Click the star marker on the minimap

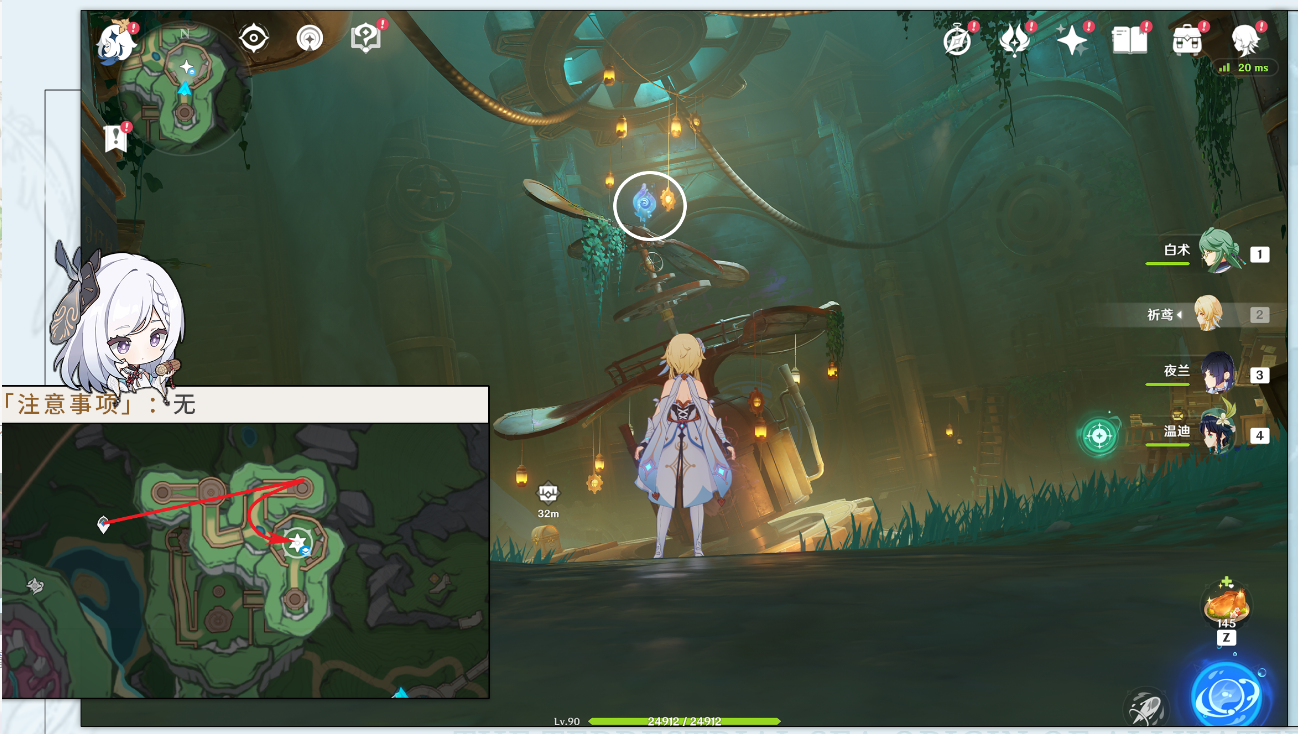(186, 67)
